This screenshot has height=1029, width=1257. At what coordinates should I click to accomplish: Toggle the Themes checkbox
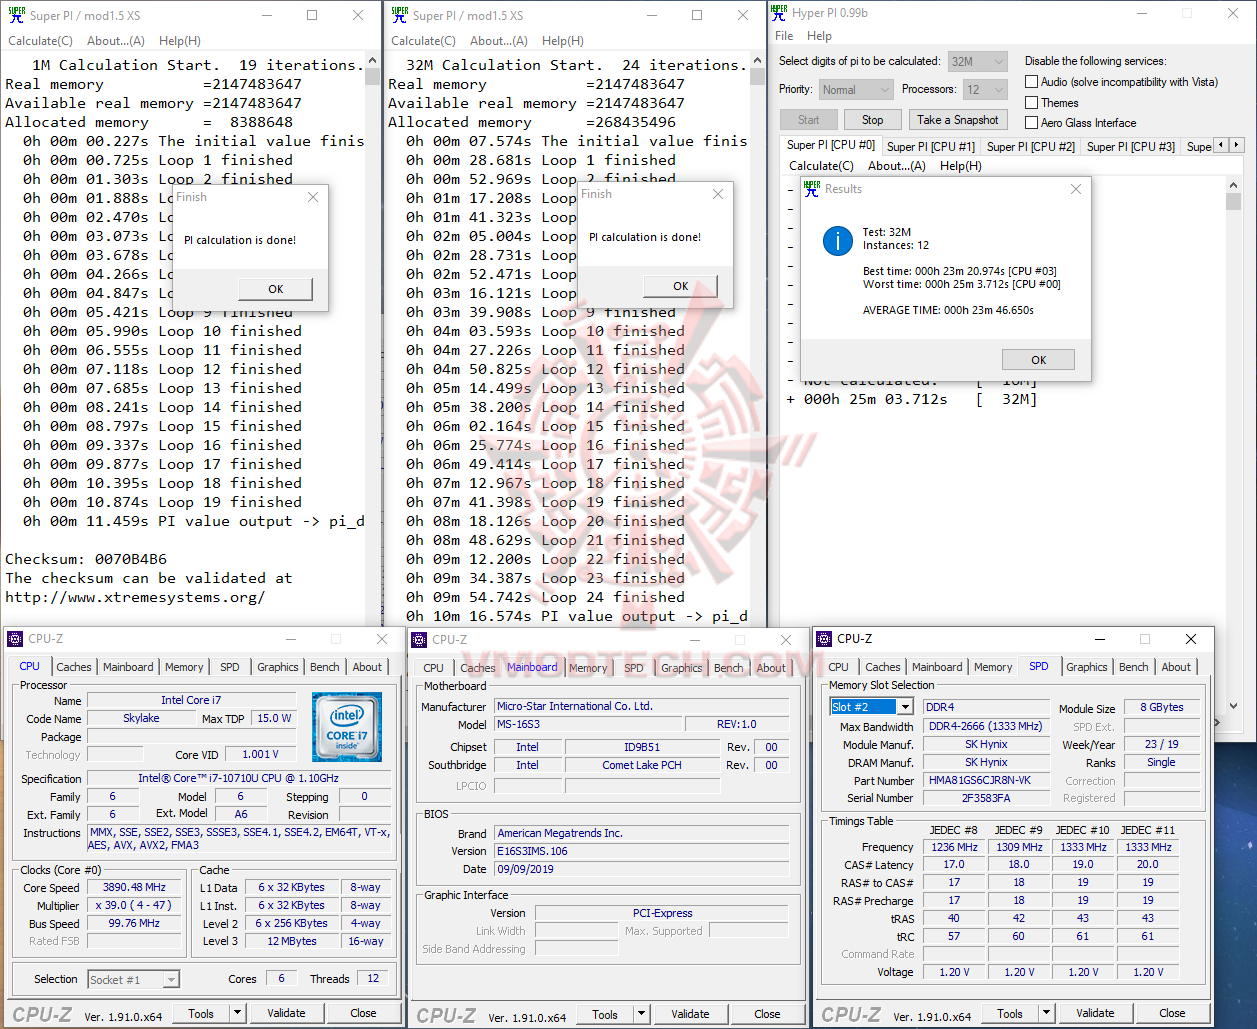[x=1031, y=102]
